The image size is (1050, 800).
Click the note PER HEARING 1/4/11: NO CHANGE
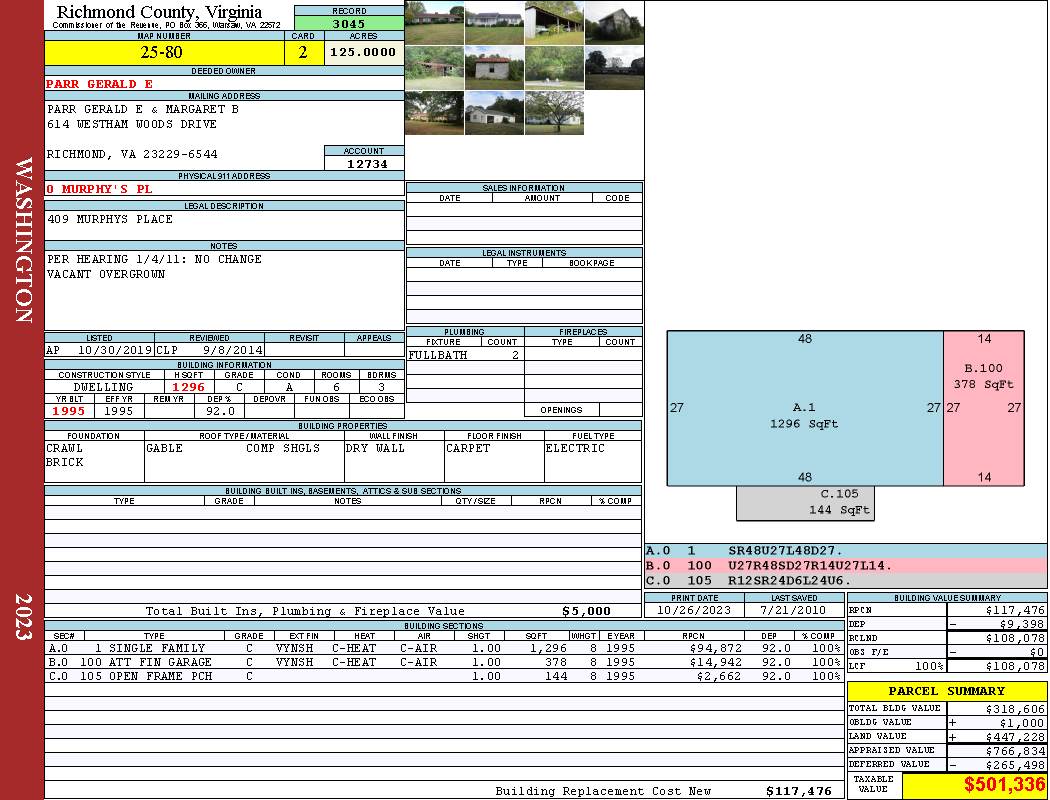154,259
